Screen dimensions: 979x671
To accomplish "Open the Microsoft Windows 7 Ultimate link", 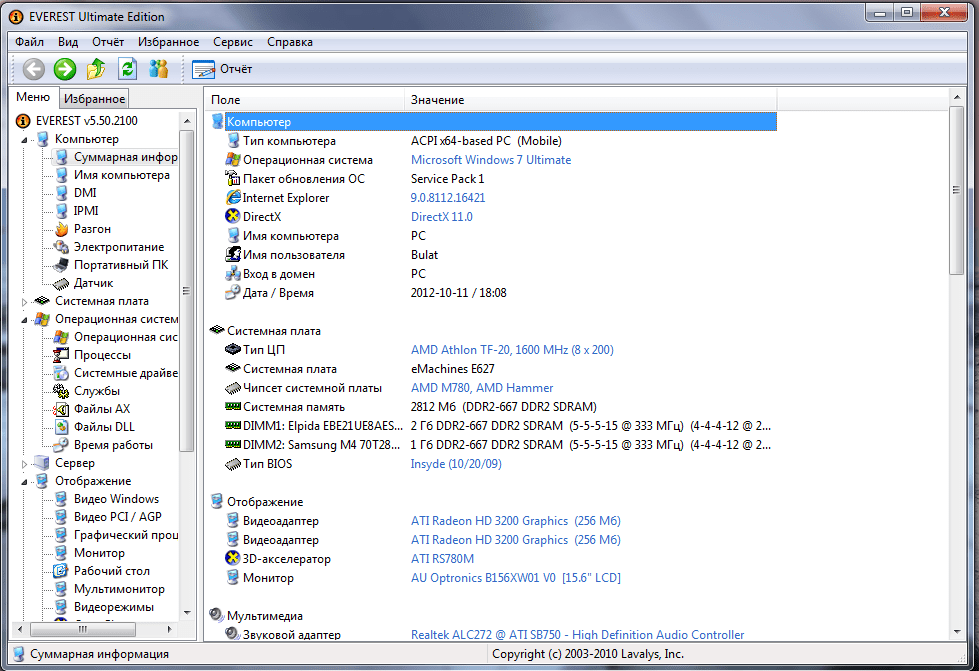I will coord(491,160).
